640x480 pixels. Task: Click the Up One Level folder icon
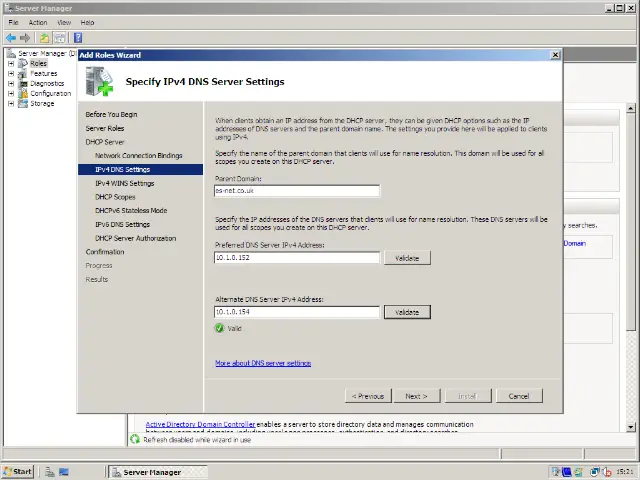[44, 38]
